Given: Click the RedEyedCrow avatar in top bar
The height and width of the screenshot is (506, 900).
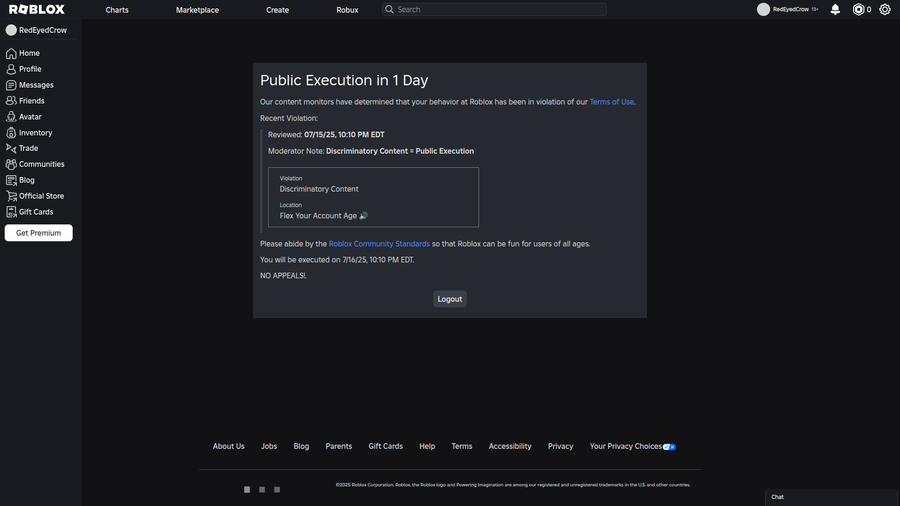Looking at the screenshot, I should pos(763,9).
